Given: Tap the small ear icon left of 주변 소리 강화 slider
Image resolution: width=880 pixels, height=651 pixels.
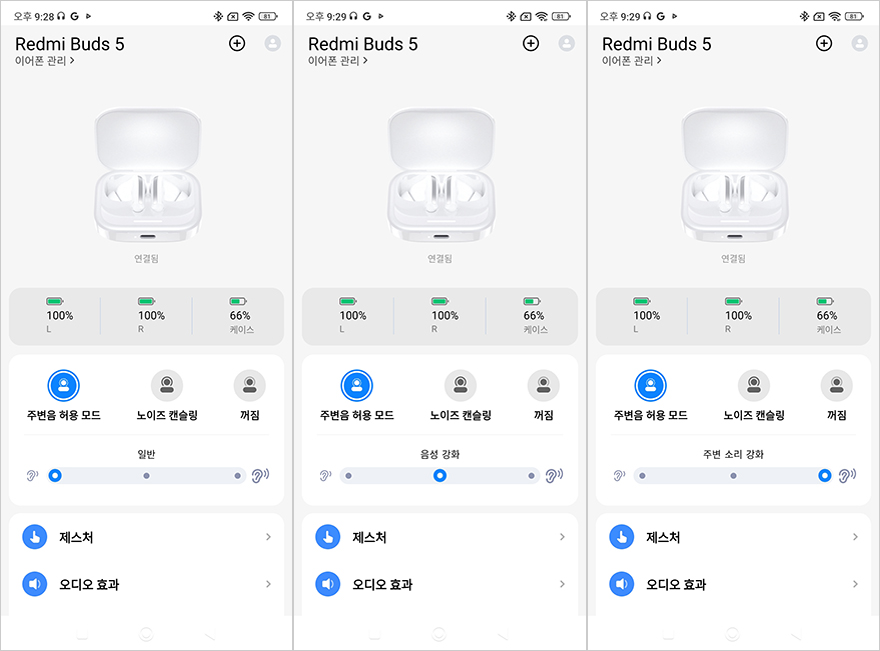Looking at the screenshot, I should coord(619,476).
